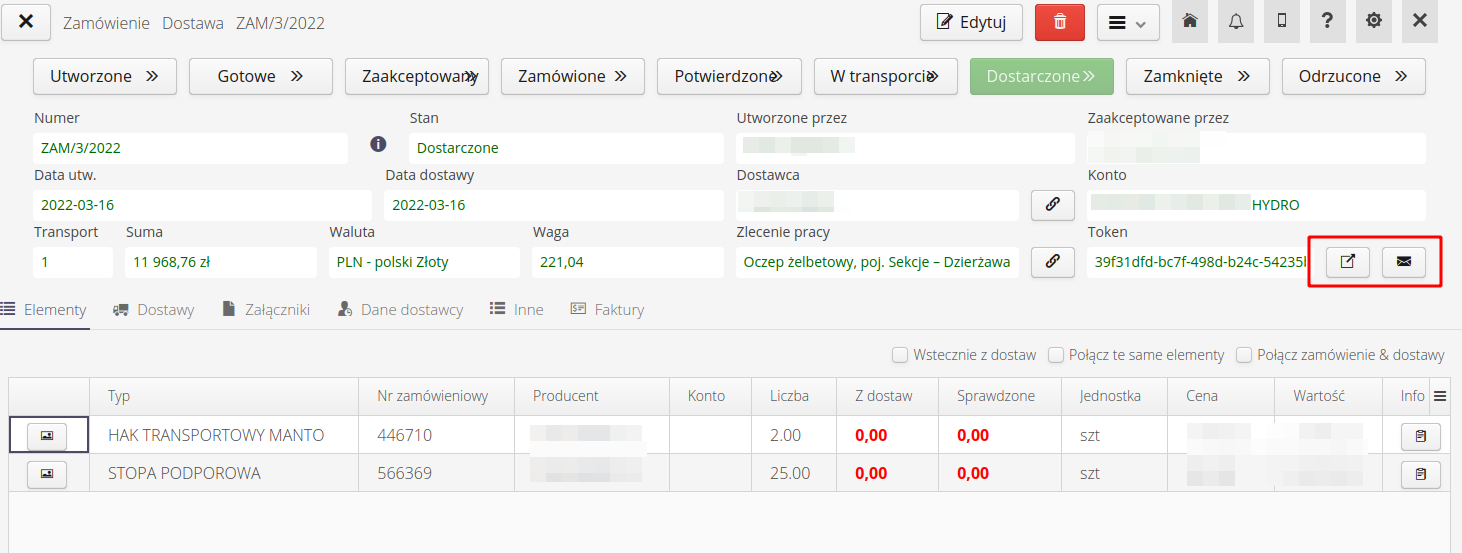
Task: Enable Wstecznie z dostaw checkbox
Action: (x=900, y=355)
